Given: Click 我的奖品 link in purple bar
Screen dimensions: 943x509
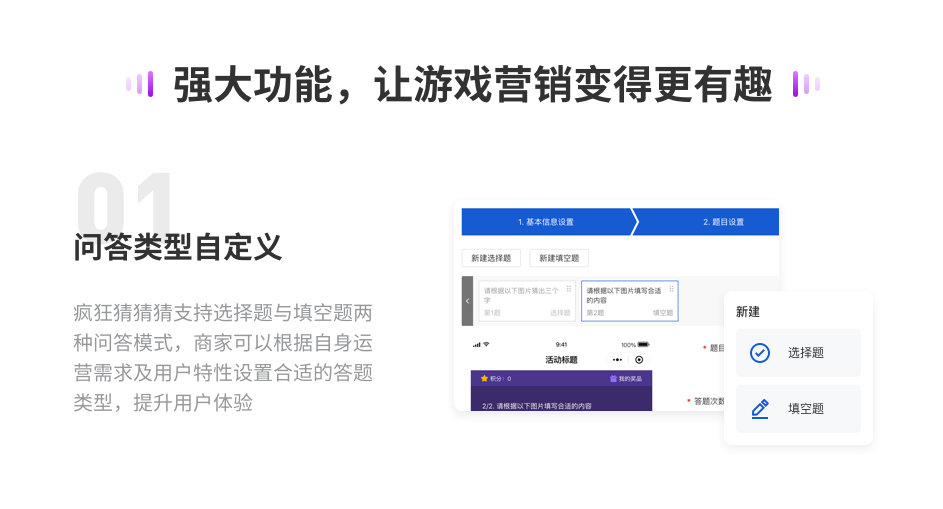Looking at the screenshot, I should click(629, 379).
